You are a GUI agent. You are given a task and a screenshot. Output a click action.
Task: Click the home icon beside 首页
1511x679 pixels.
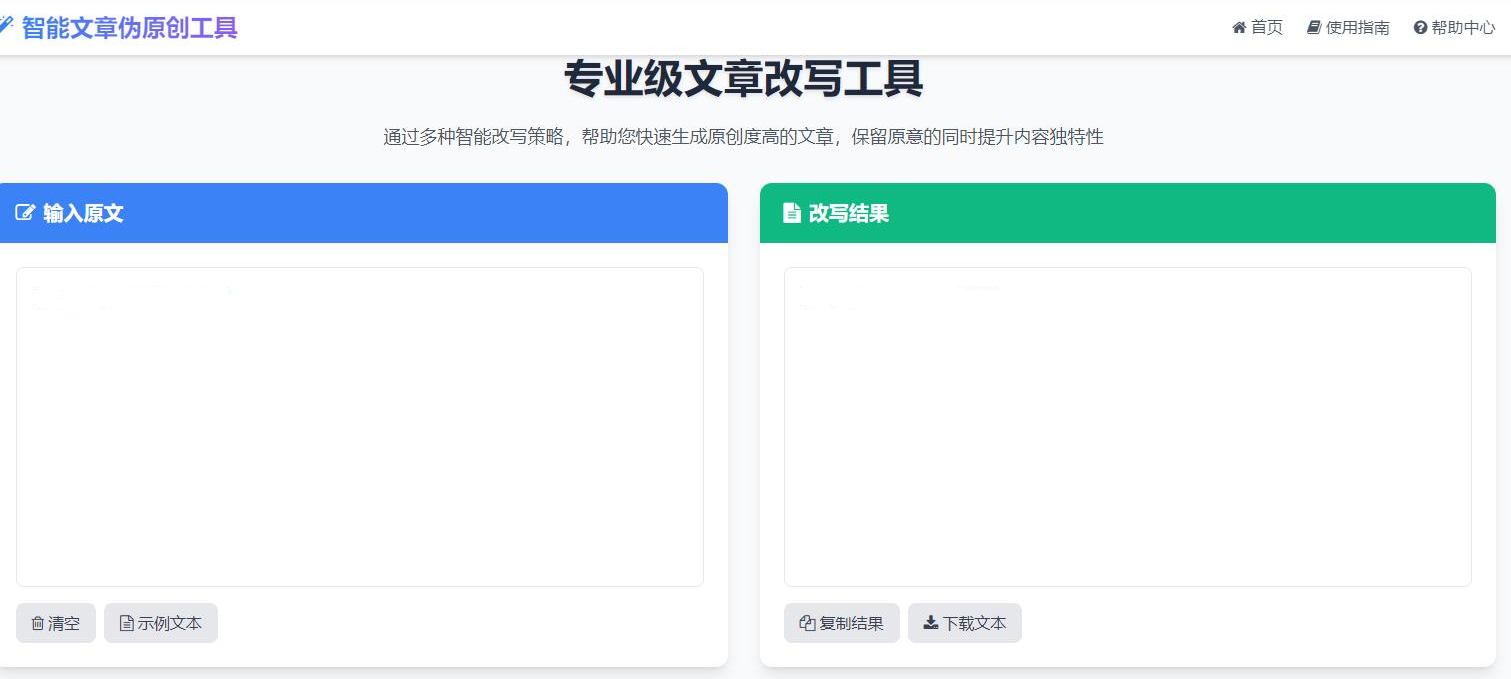[x=1239, y=28]
